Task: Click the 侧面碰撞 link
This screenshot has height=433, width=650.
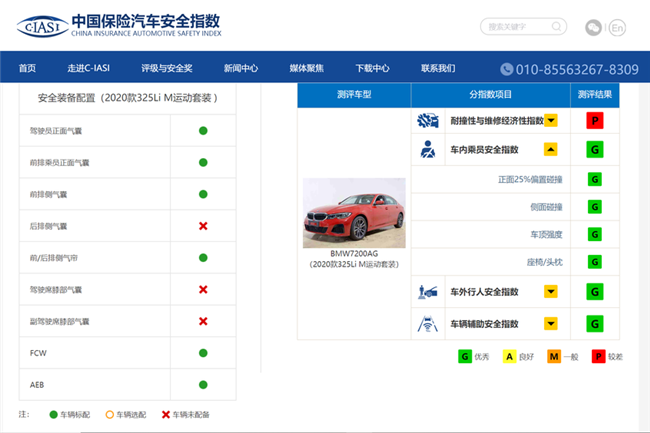Action: pyautogui.click(x=546, y=207)
